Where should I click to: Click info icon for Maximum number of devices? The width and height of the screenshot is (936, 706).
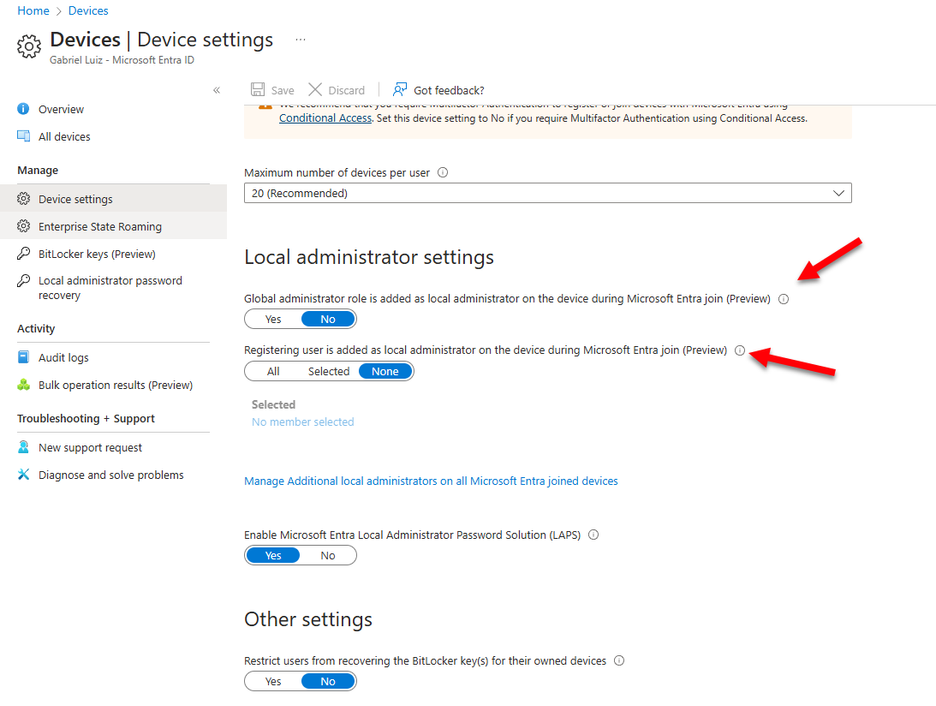[x=442, y=172]
